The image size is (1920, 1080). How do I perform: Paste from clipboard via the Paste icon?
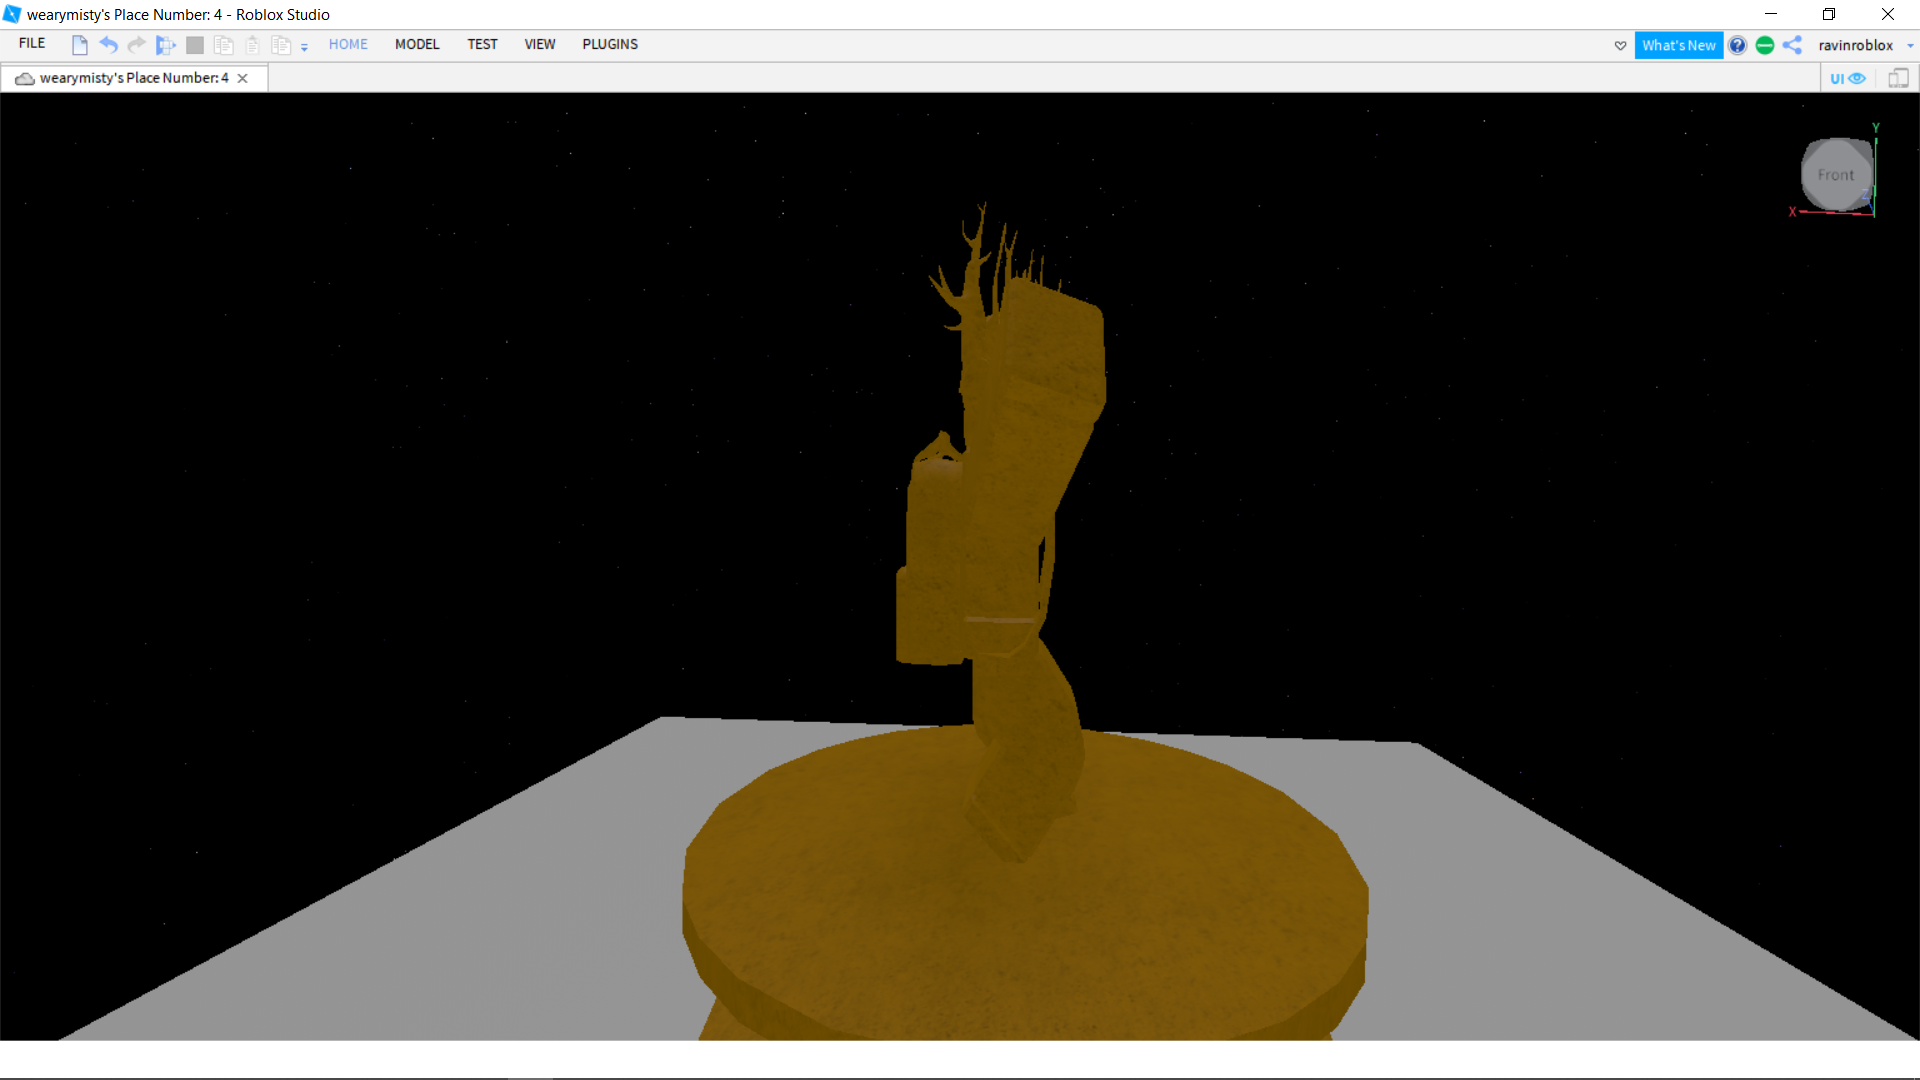(x=253, y=45)
